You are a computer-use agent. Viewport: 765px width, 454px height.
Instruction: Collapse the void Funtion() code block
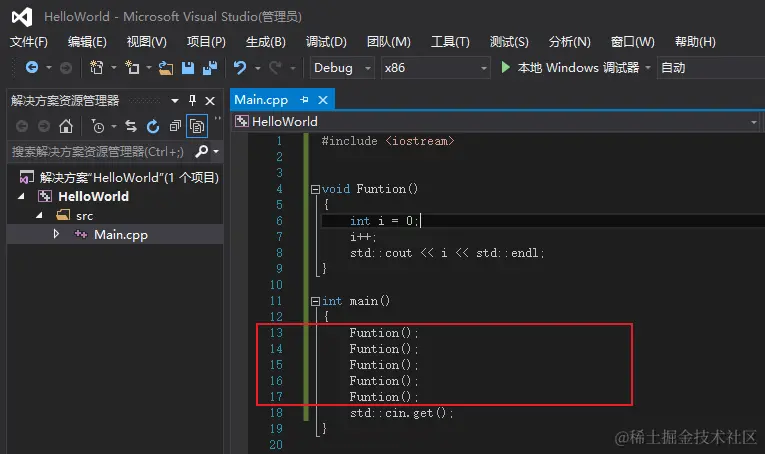(x=315, y=189)
